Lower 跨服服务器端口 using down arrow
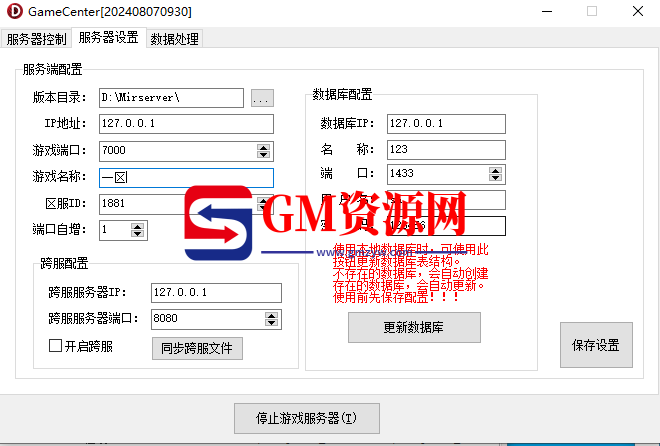Viewport: 660px width, 446px height. coord(271,323)
